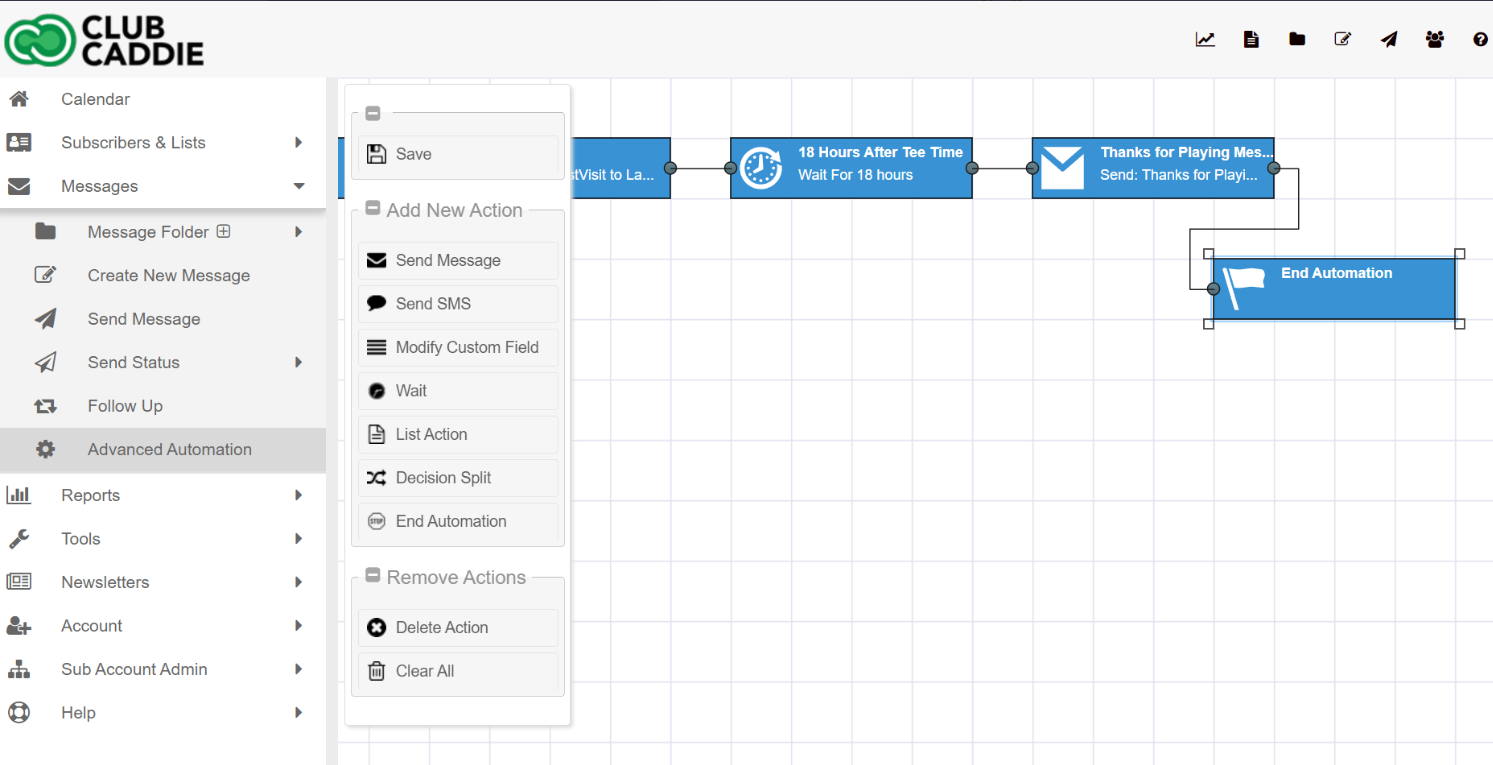Click the End Automation node title on canvas

click(1336, 273)
